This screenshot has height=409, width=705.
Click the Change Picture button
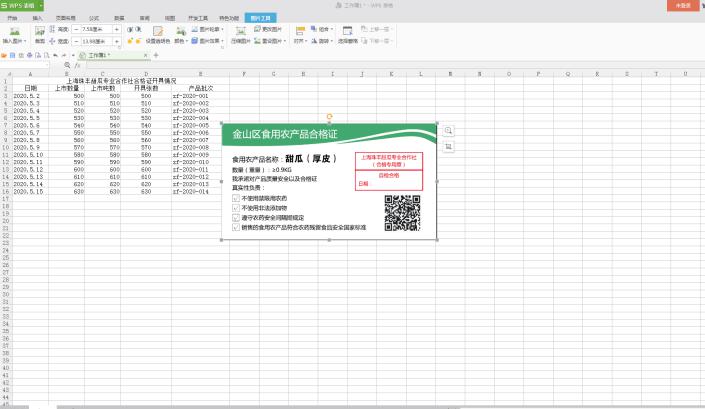click(268, 29)
